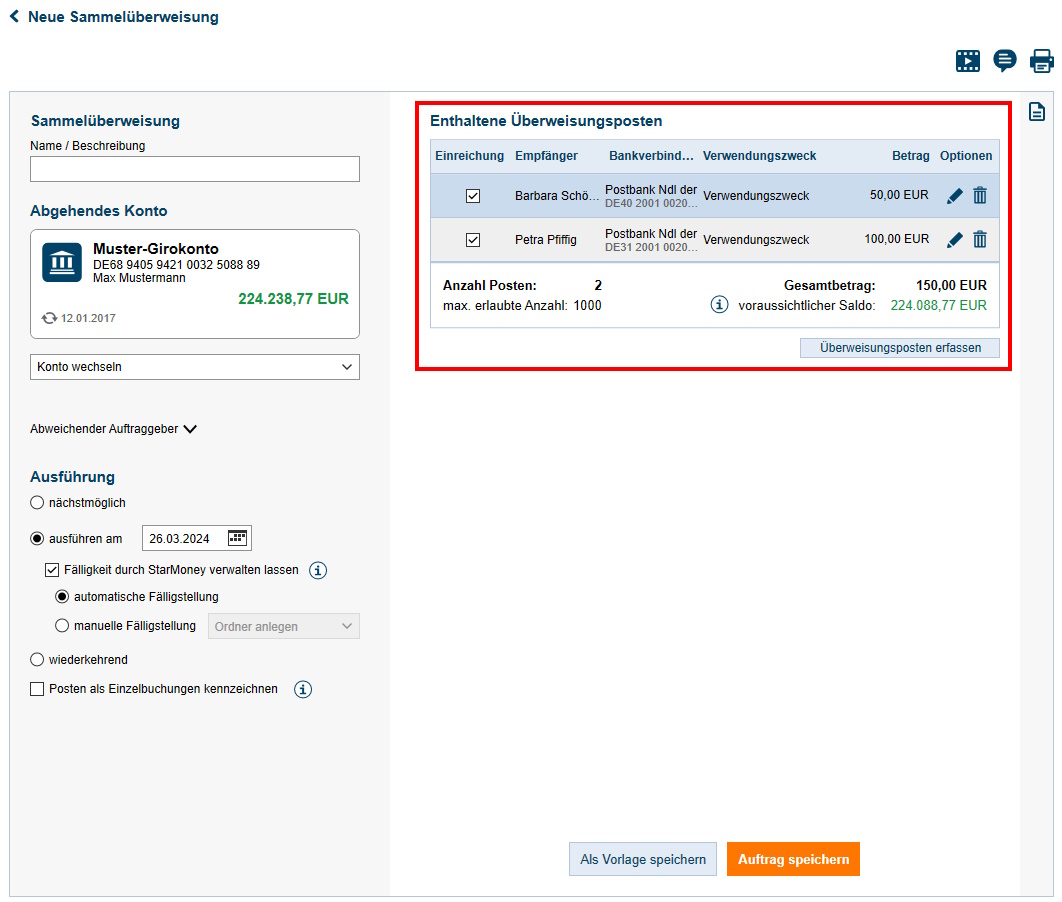Click Überweisungsposten erfassen button
This screenshot has height=902, width=1062.
click(x=899, y=347)
